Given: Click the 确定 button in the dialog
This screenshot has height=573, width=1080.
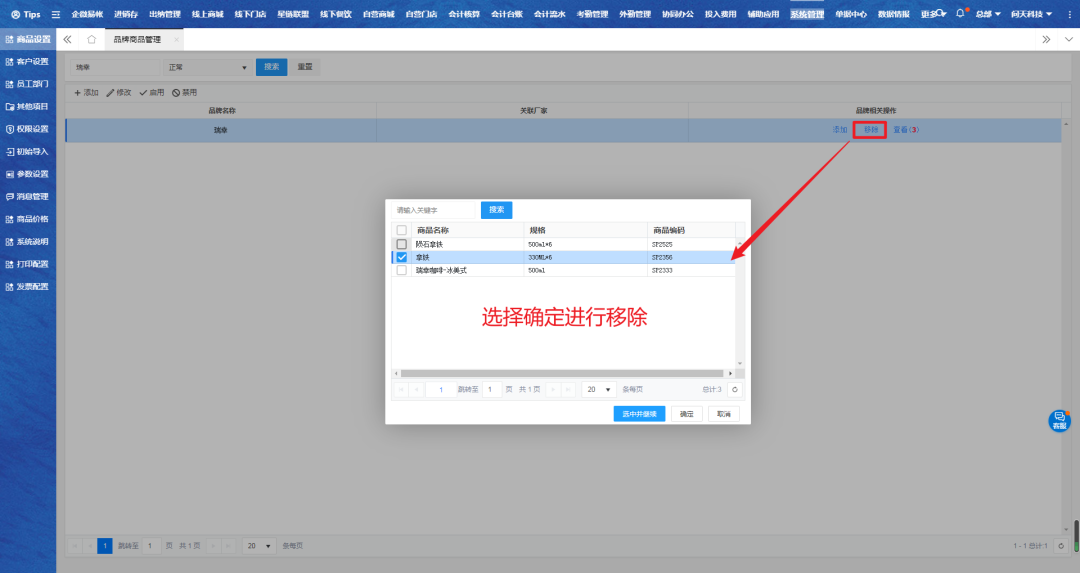Looking at the screenshot, I should click(686, 413).
